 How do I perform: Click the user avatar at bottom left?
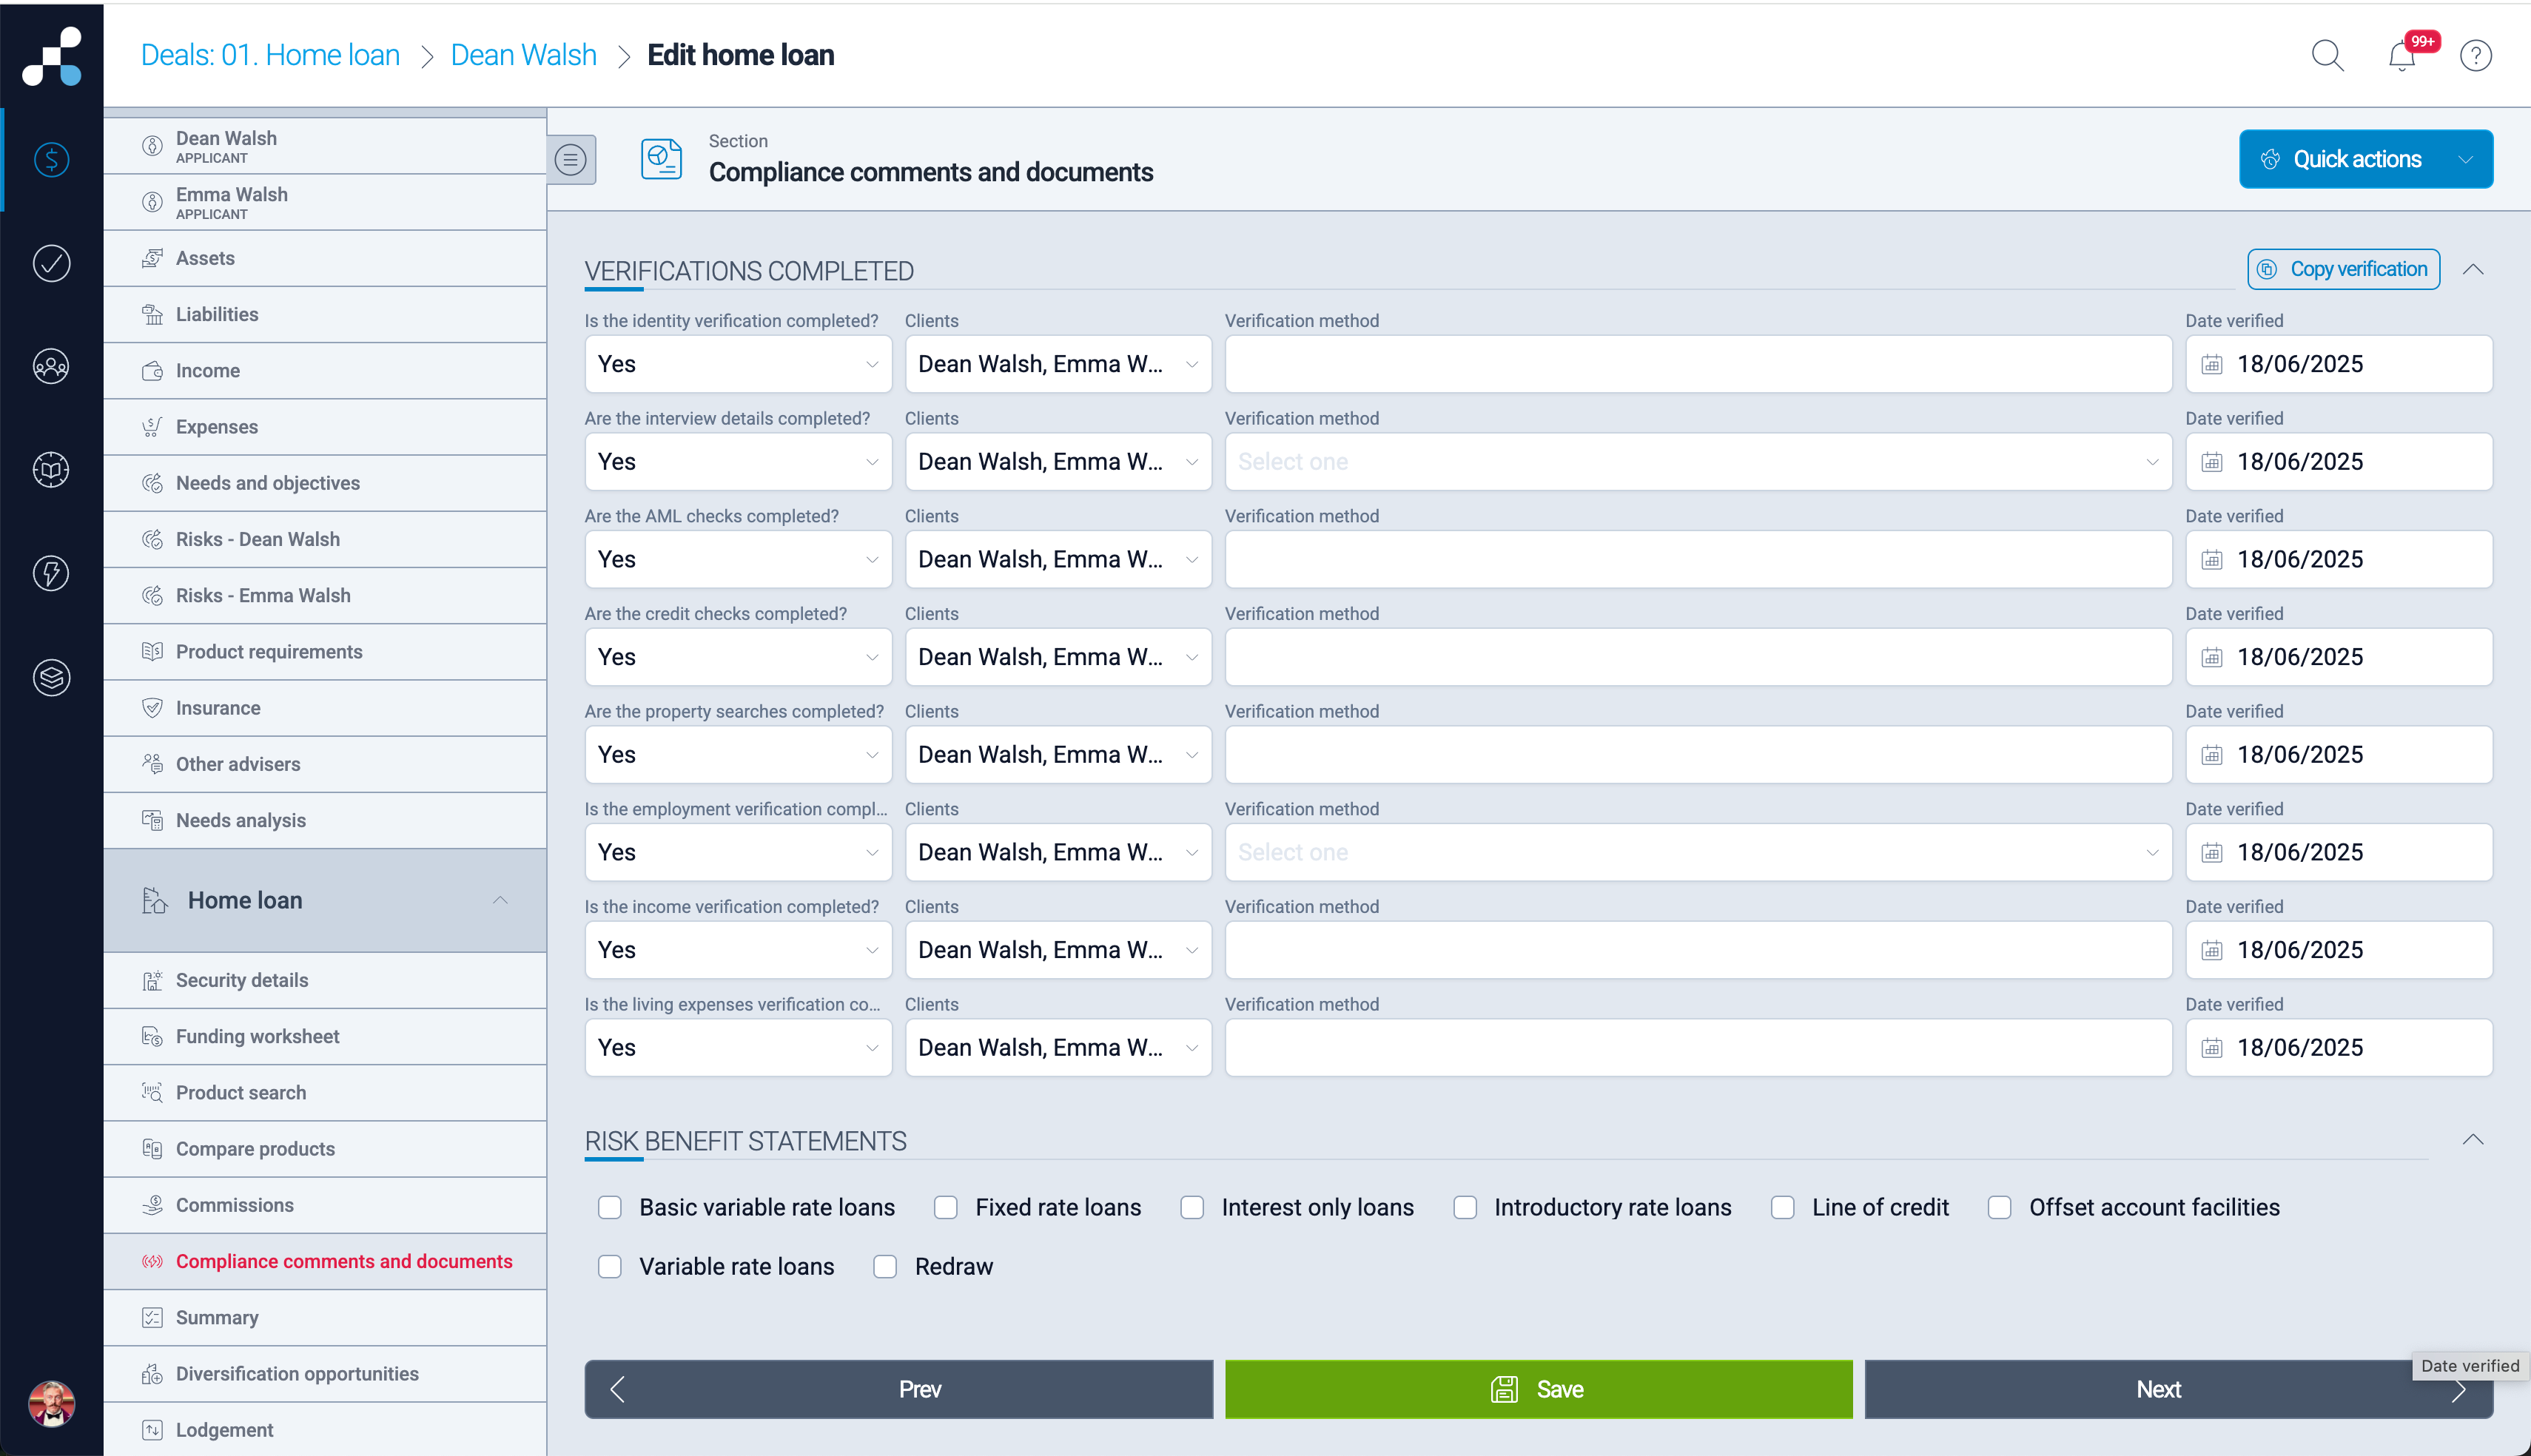[x=52, y=1403]
